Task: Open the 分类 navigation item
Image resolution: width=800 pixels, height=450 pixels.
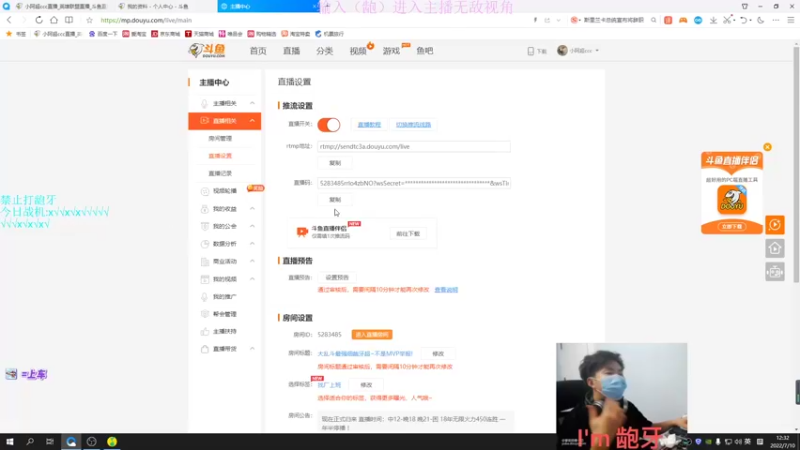Action: pos(324,51)
